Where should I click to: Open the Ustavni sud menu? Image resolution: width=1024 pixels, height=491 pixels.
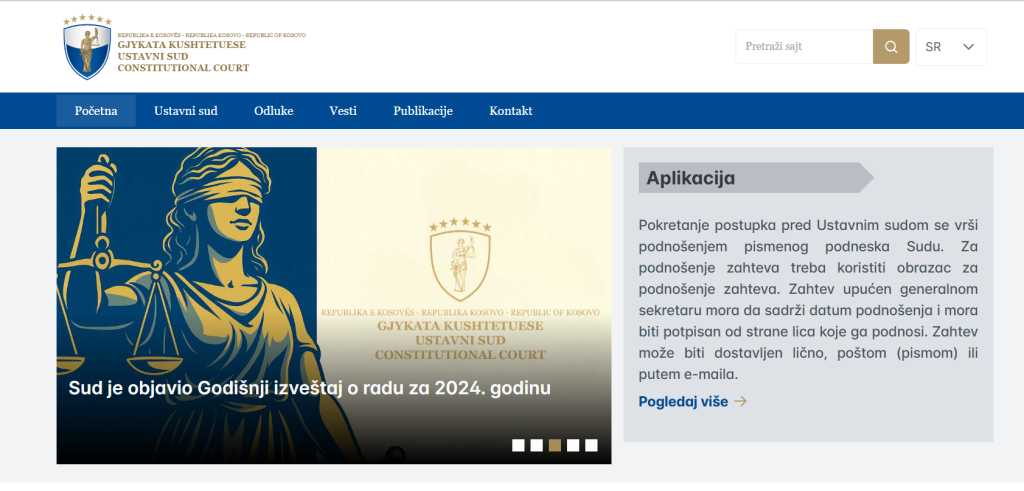pyautogui.click(x=185, y=111)
